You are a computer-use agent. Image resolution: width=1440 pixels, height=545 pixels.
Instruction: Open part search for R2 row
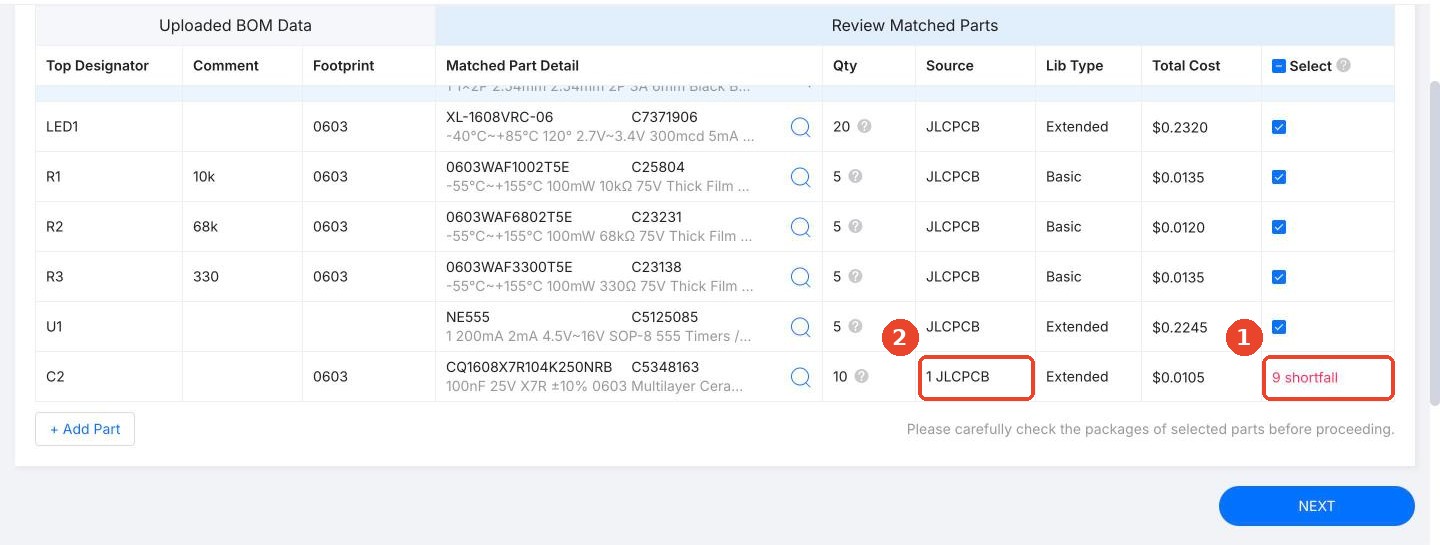pos(800,227)
